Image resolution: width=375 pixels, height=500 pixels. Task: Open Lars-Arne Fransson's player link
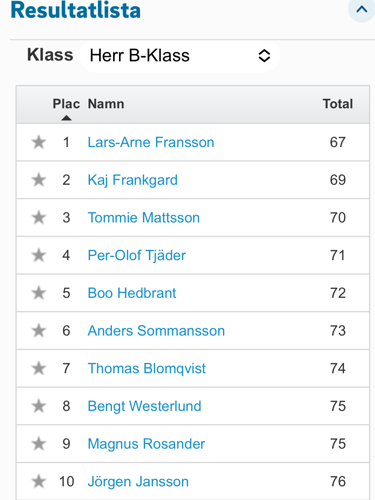[x=151, y=142]
